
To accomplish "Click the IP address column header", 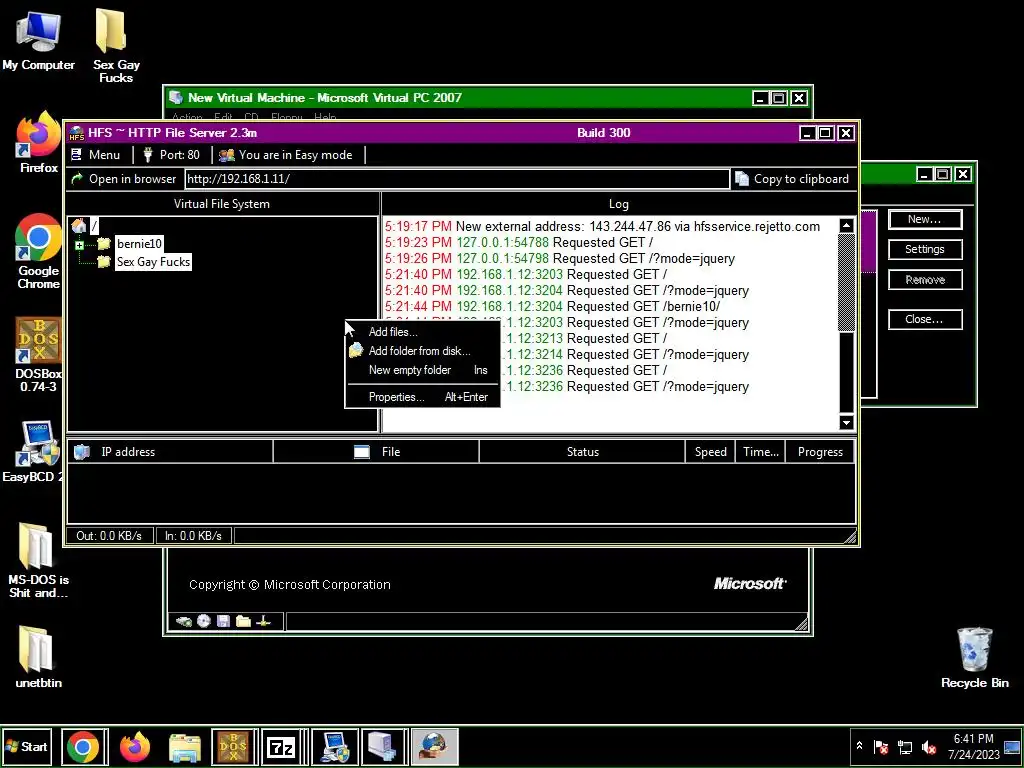I will point(170,452).
